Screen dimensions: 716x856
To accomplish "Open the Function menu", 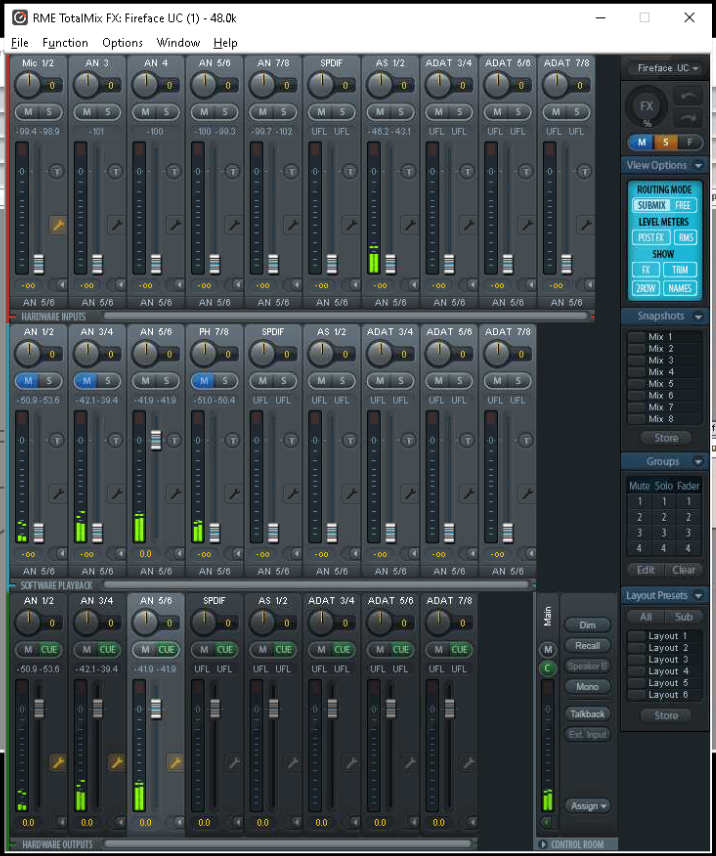I will click(x=65, y=43).
